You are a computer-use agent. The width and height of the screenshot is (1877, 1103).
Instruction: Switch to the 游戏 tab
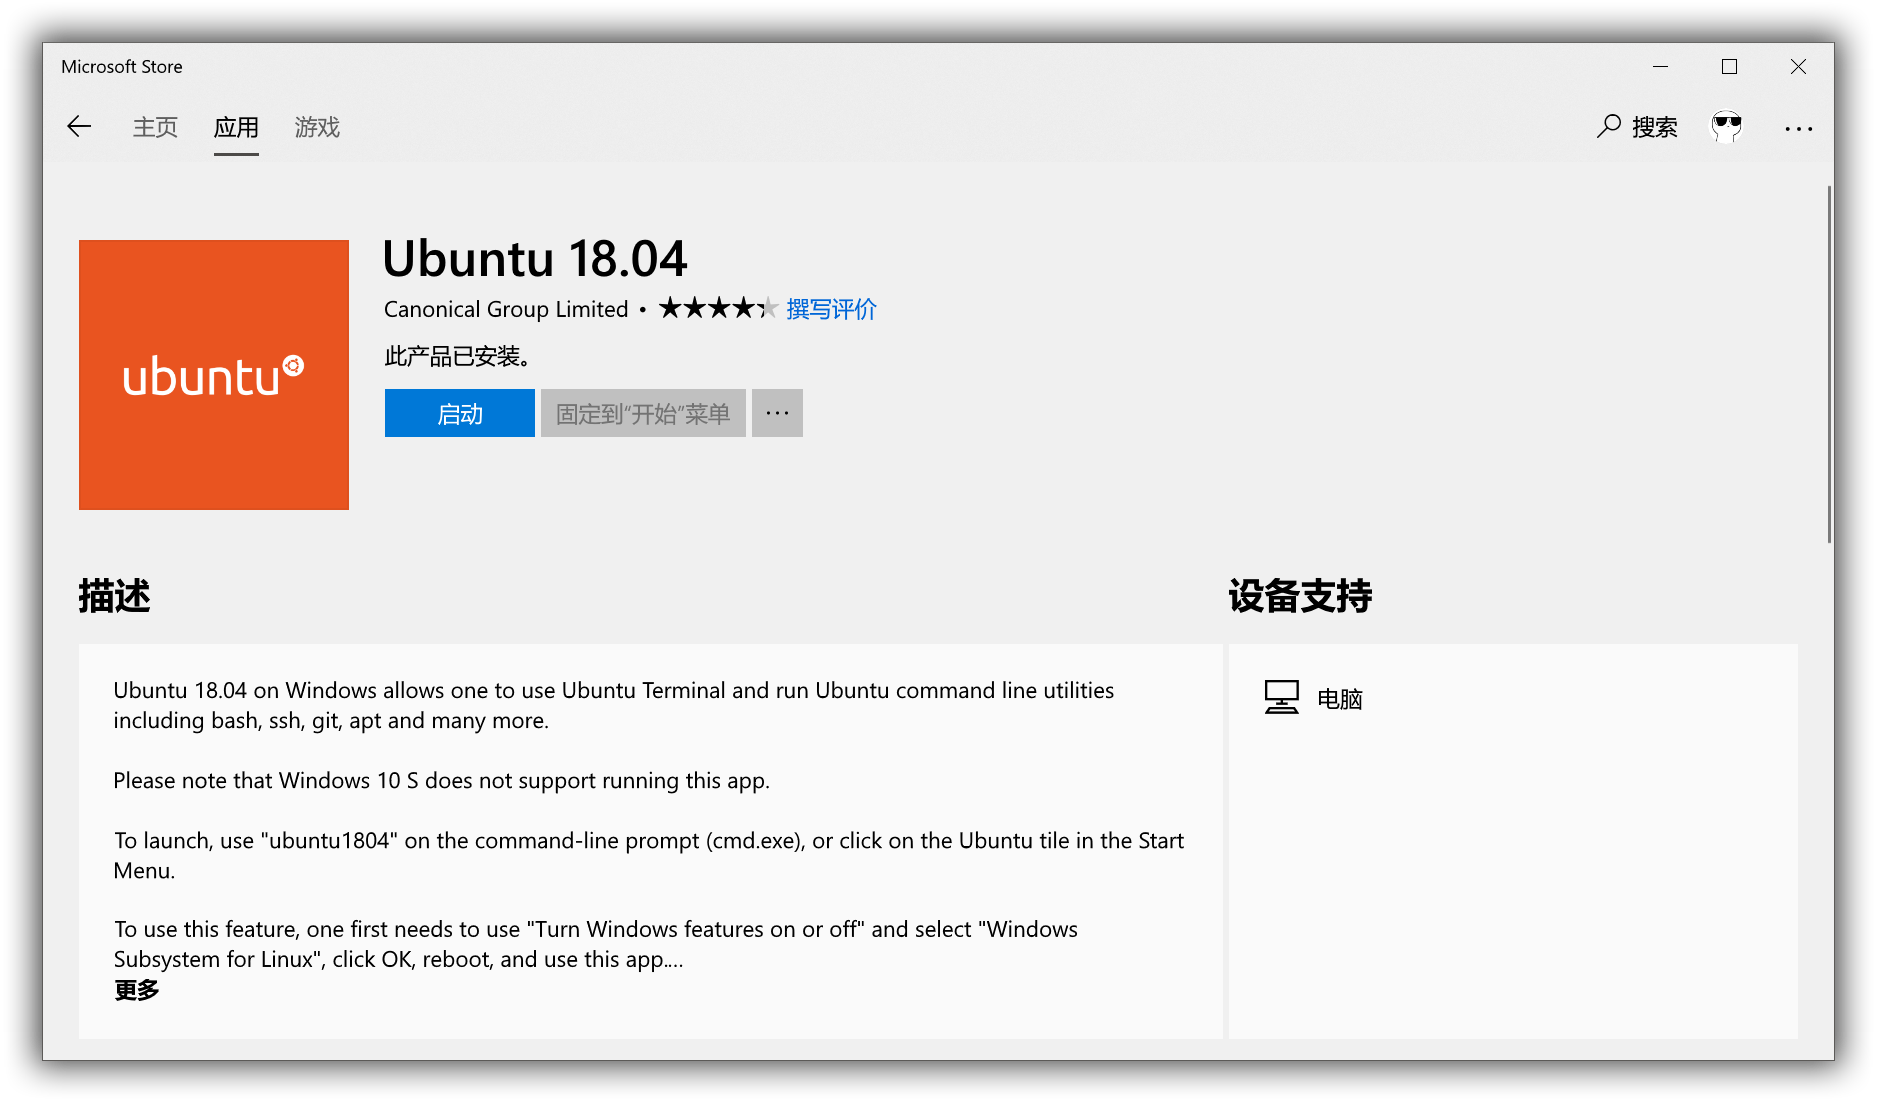click(317, 127)
